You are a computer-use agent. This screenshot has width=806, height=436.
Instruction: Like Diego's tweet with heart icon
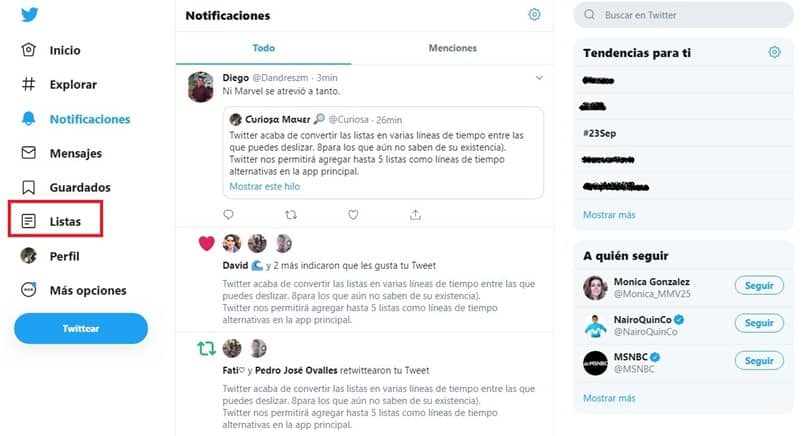[353, 214]
